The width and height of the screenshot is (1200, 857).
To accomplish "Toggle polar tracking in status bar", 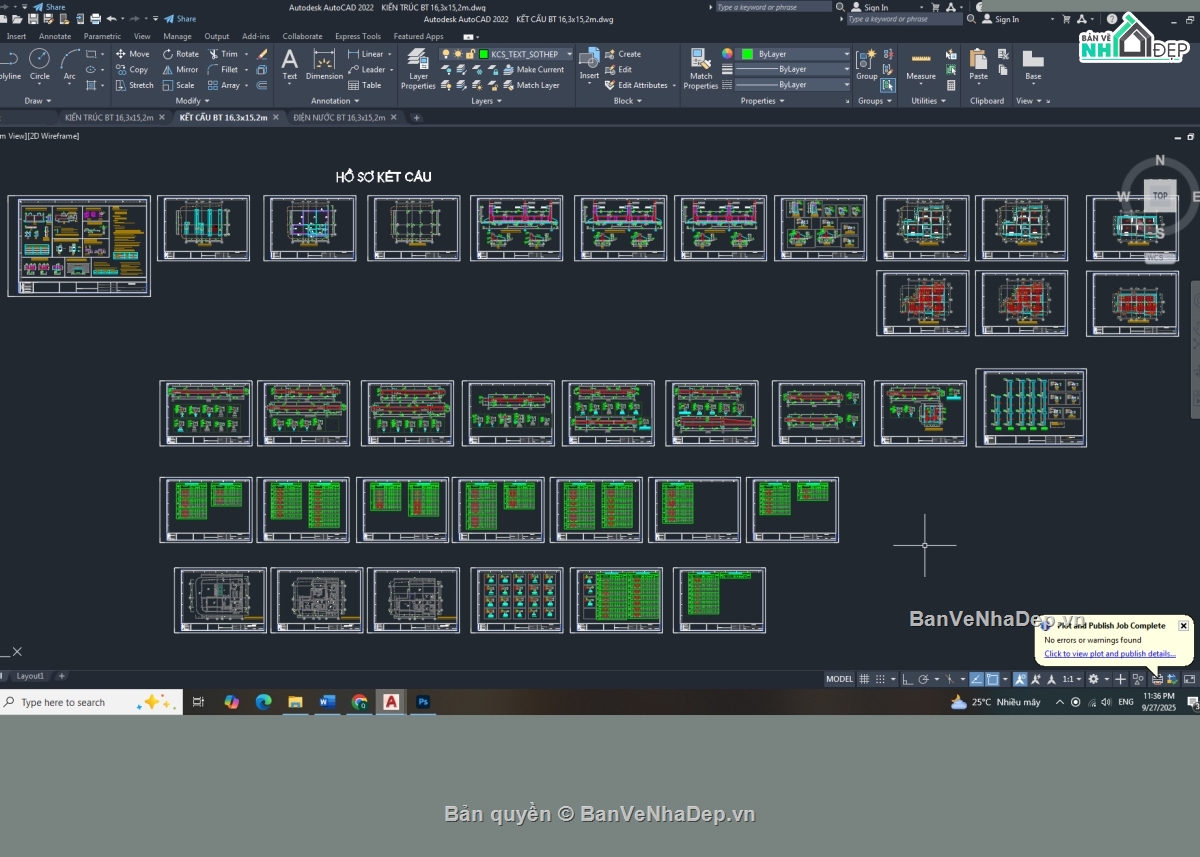I will click(923, 679).
